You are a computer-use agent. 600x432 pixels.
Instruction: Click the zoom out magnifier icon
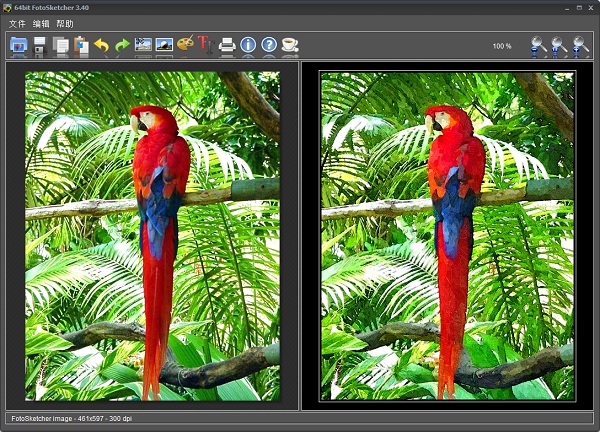click(539, 46)
